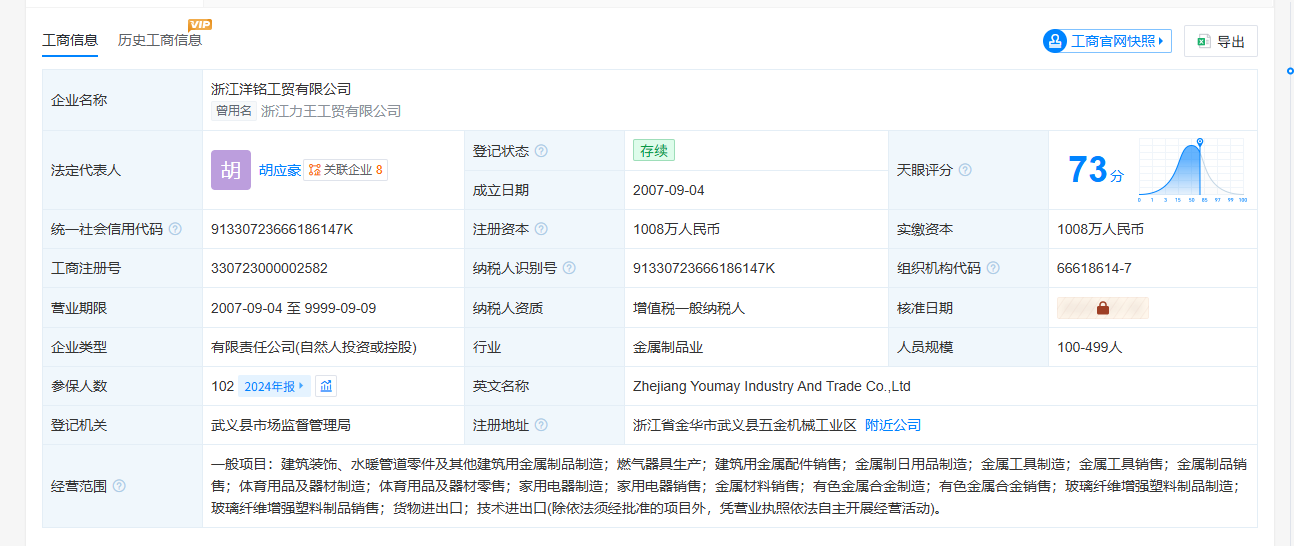Click the help icon beside 统一社会信用代码
Screen dimensions: 1294x546
coord(175,229)
